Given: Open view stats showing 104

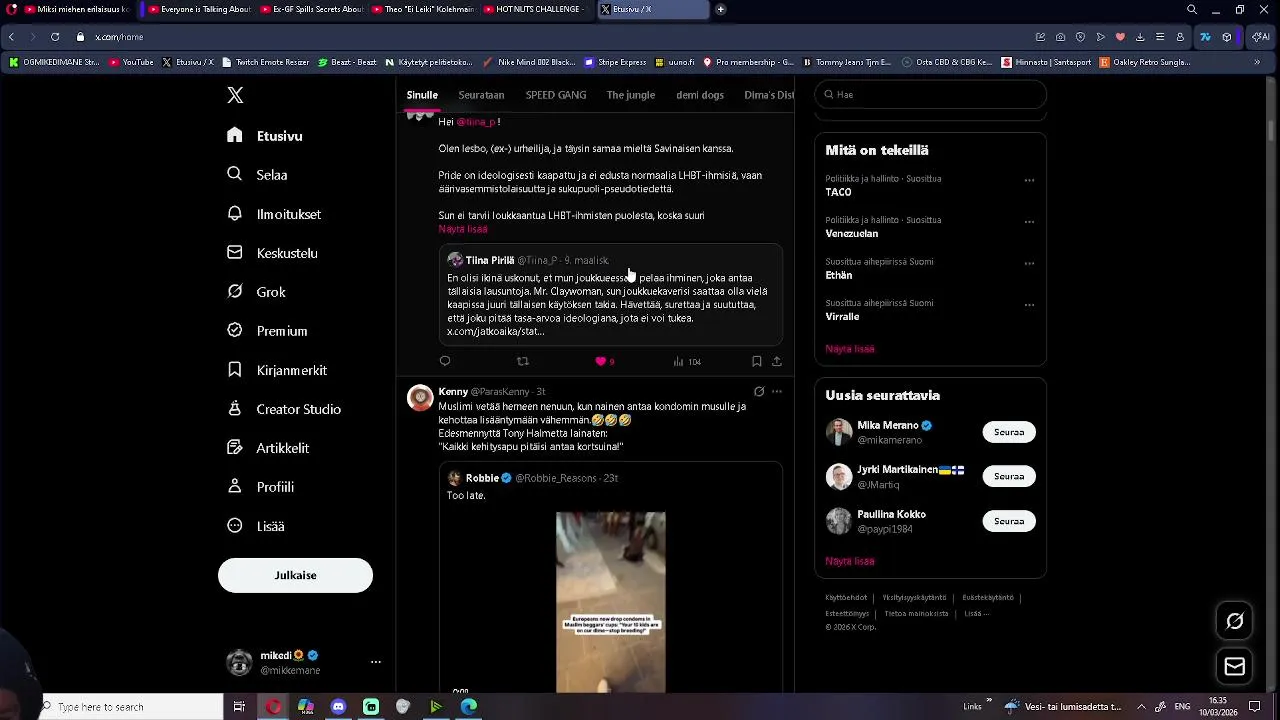Looking at the screenshot, I should click(x=687, y=361).
